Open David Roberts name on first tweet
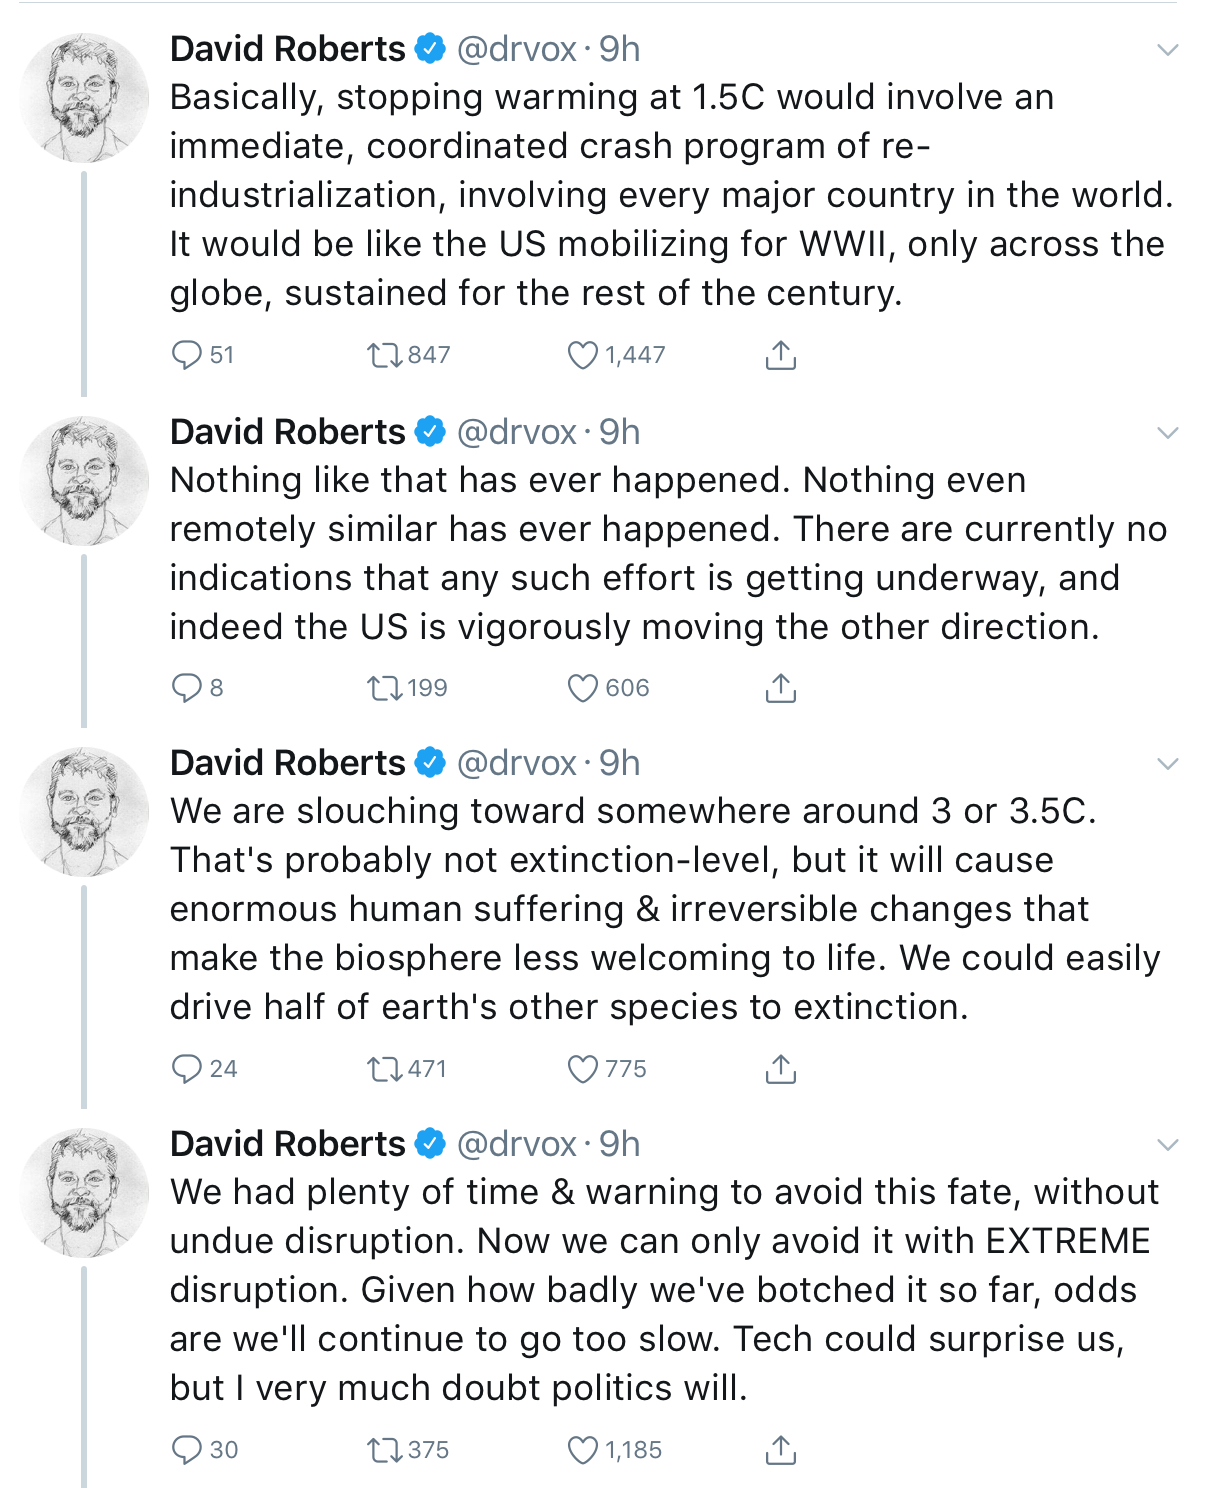This screenshot has width=1227, height=1488. click(288, 49)
